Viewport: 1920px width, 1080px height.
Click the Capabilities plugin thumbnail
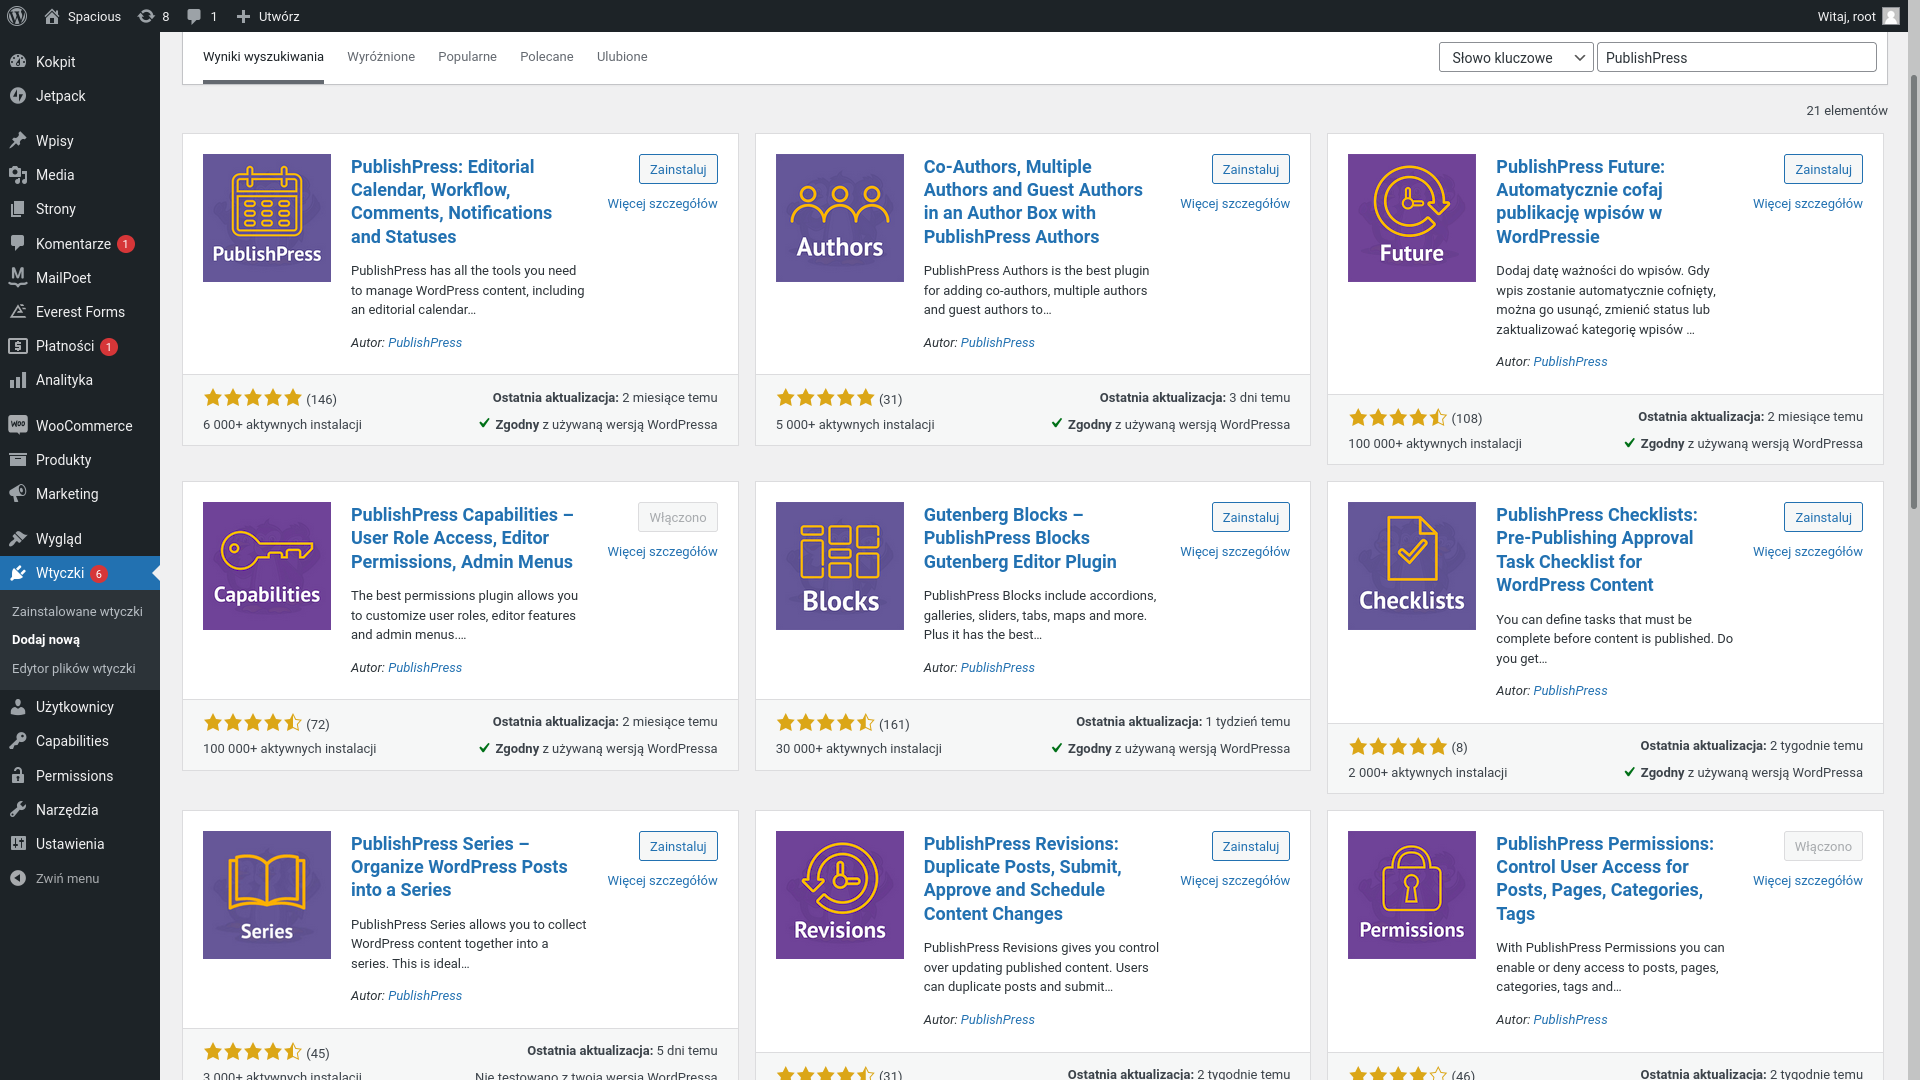pos(267,566)
